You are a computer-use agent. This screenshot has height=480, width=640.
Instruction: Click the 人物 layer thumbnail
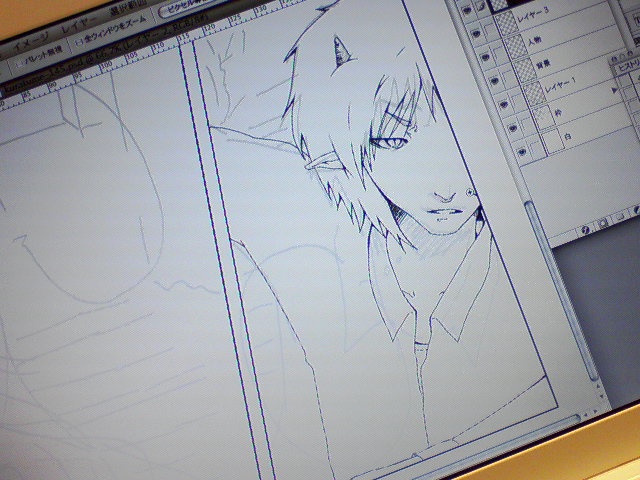515,46
